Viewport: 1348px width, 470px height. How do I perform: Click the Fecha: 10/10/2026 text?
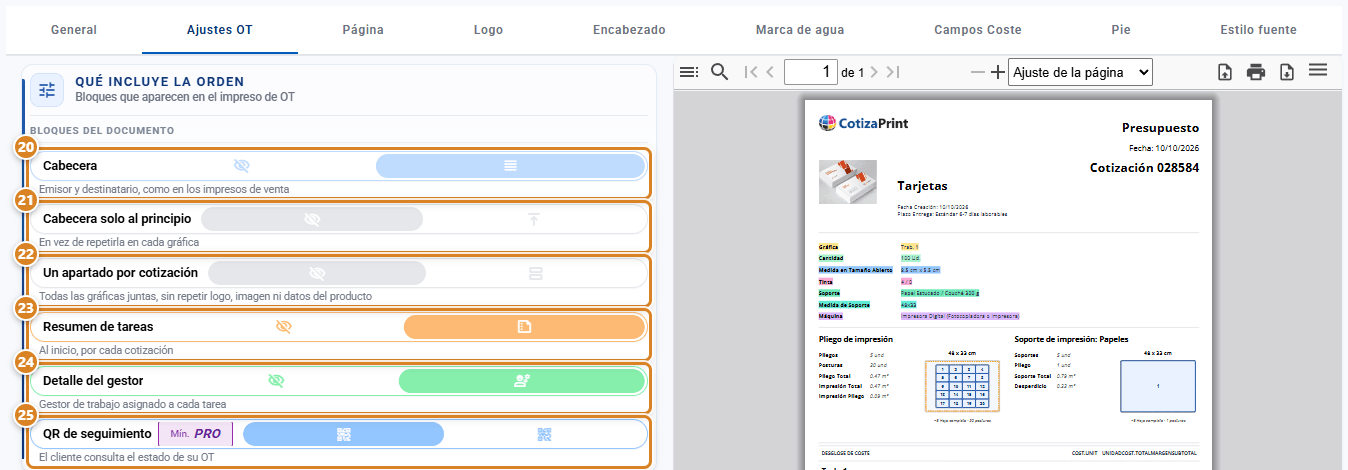pyautogui.click(x=1162, y=148)
